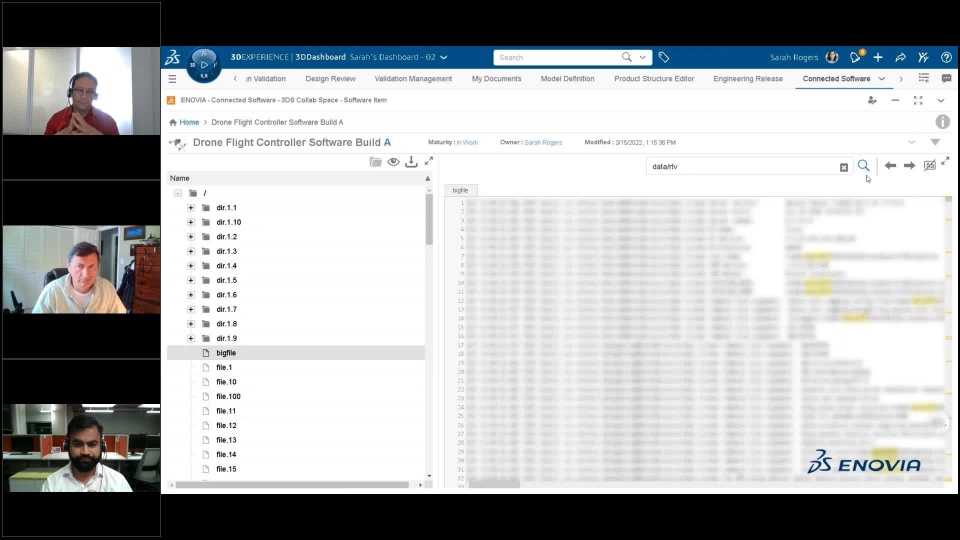Maximize the ENOVIA widget

pyautogui.click(x=918, y=100)
